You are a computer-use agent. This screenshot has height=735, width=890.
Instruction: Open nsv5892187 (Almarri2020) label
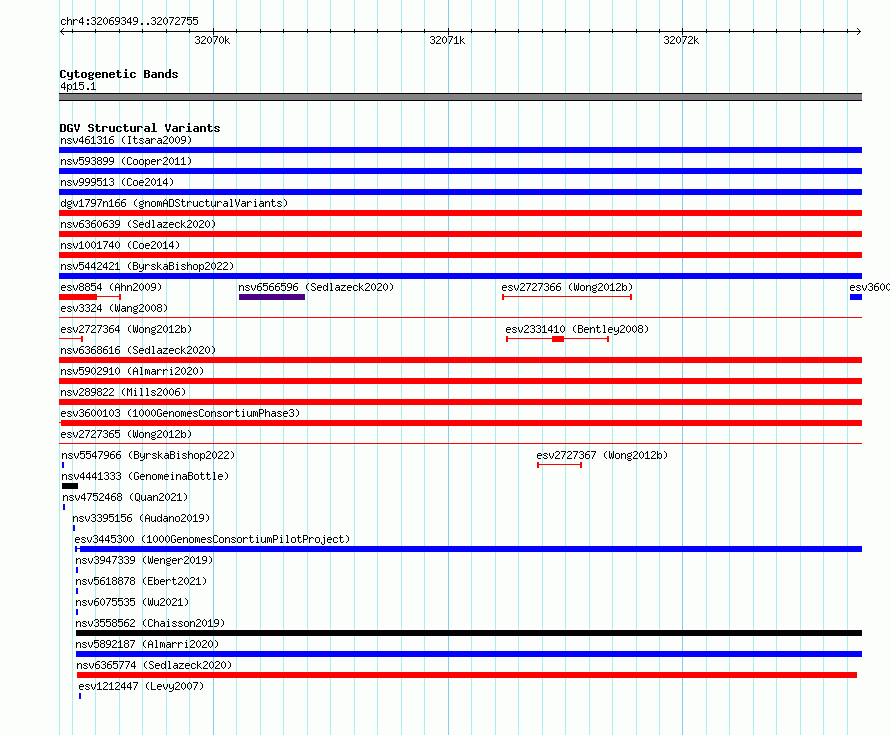[147, 644]
